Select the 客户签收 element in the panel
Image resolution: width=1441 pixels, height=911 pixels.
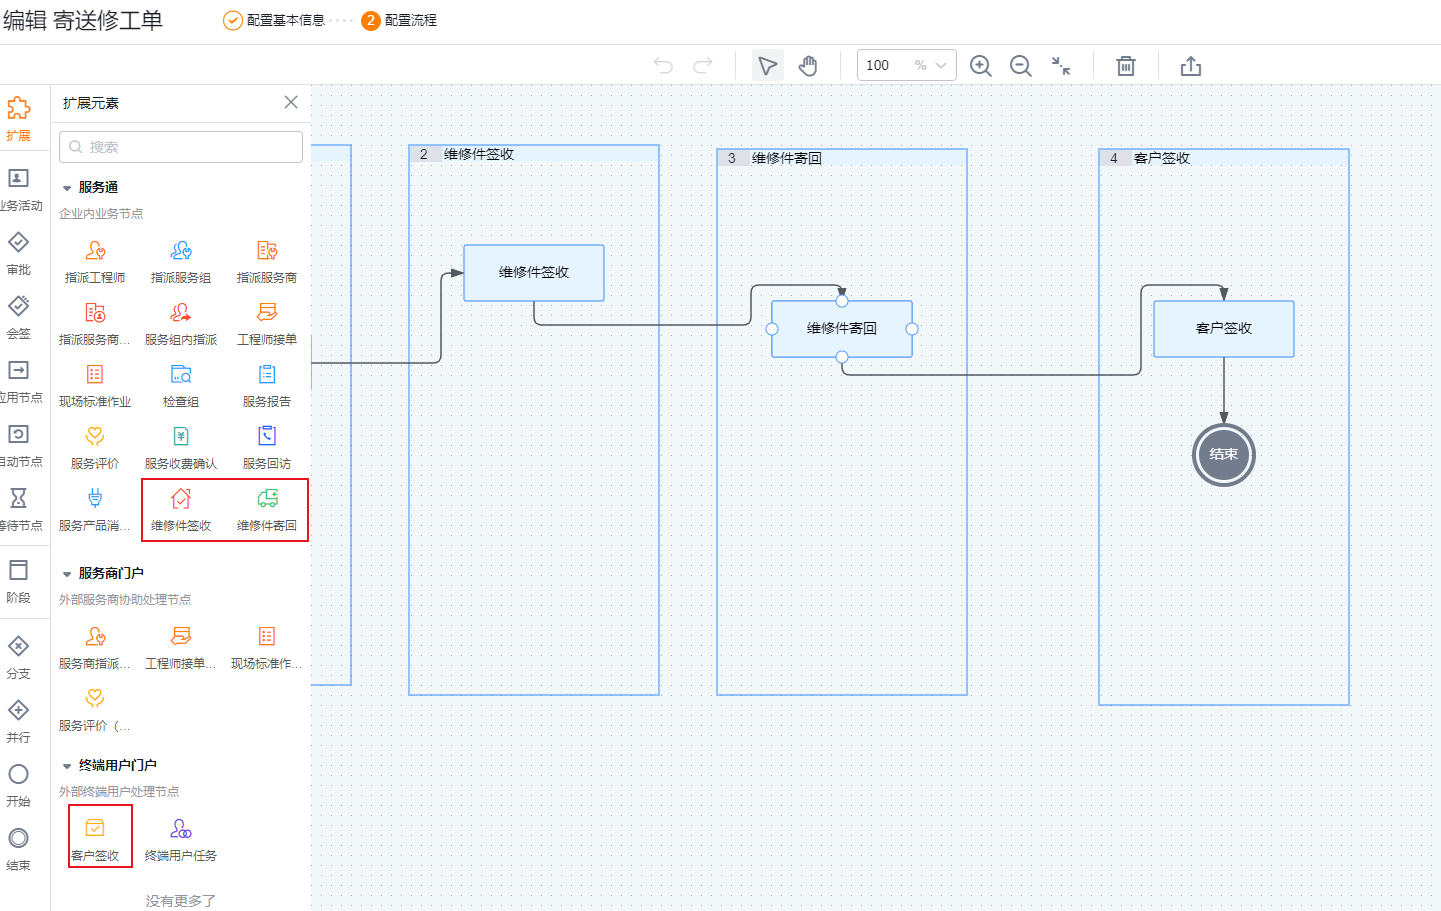(95, 839)
